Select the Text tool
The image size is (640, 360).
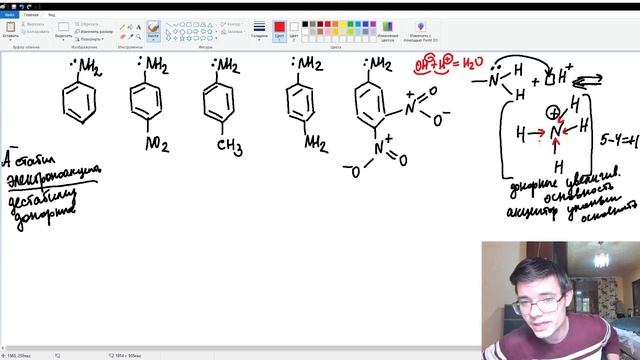point(138,27)
